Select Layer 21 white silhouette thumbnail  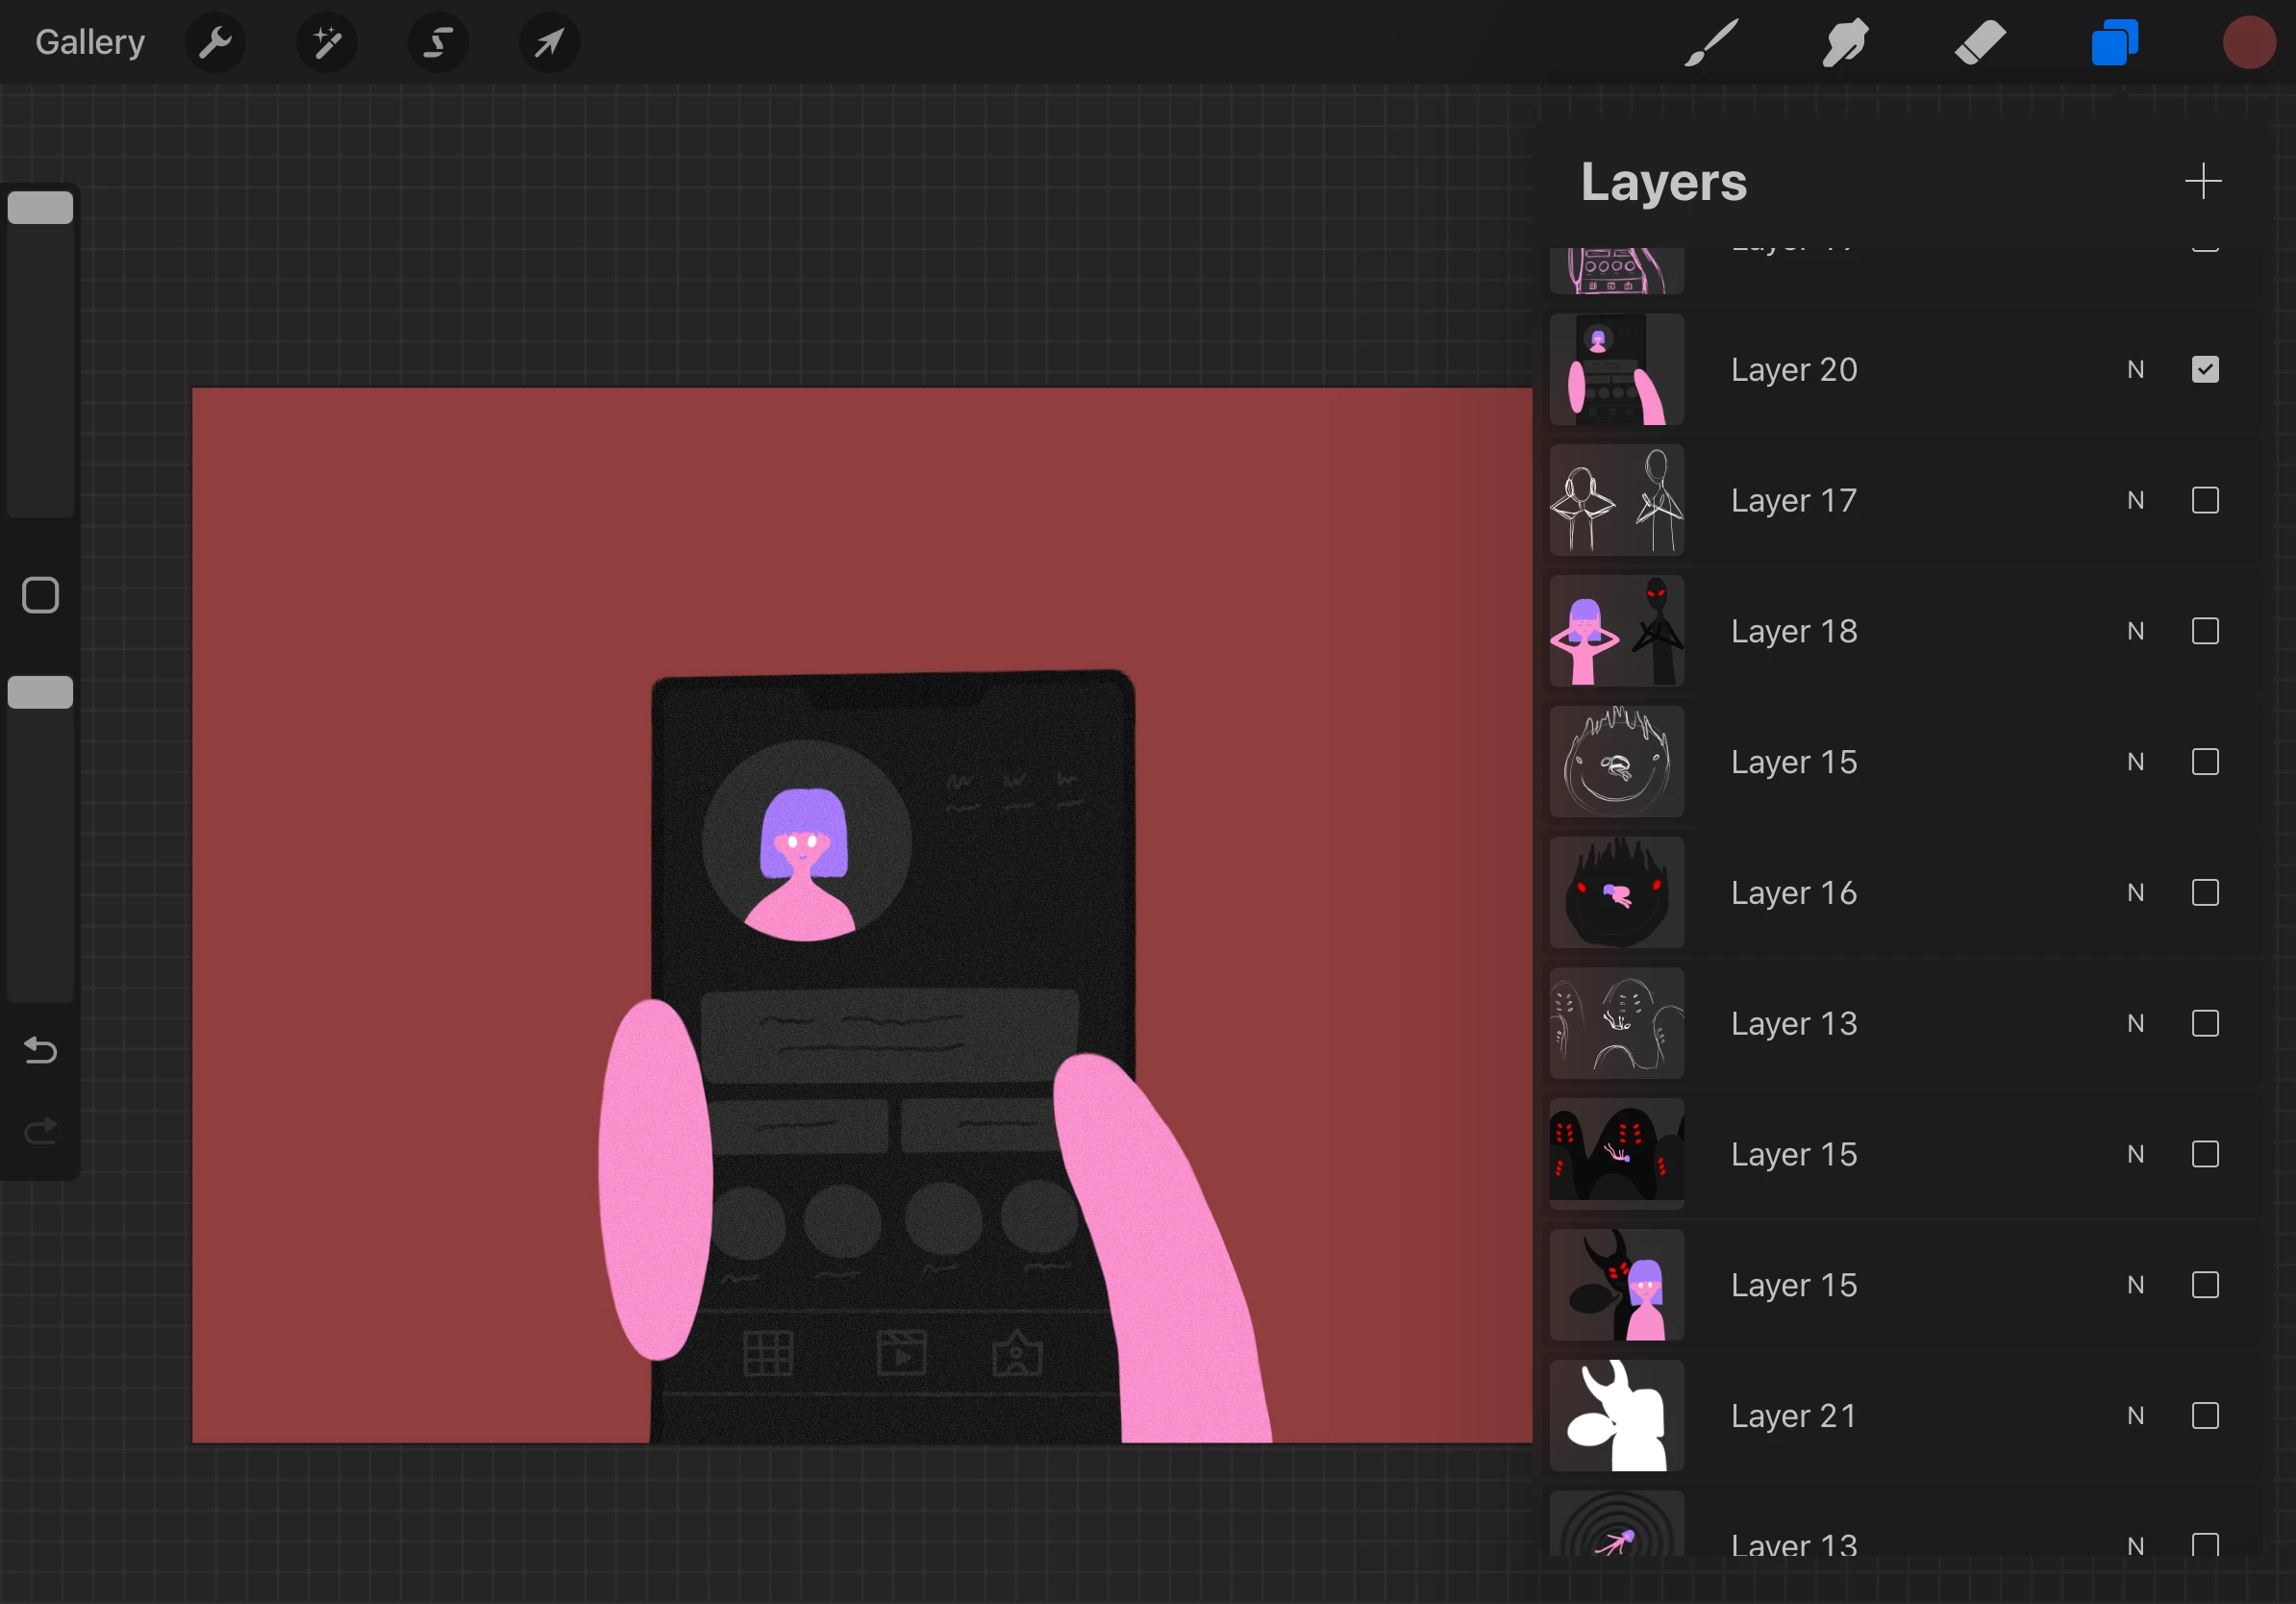click(x=1617, y=1415)
